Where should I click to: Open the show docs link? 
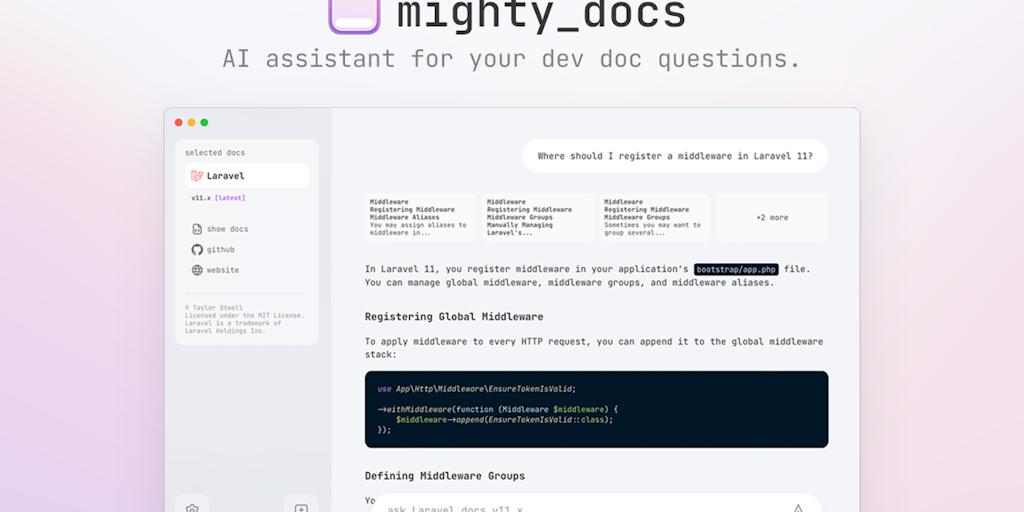tap(227, 229)
